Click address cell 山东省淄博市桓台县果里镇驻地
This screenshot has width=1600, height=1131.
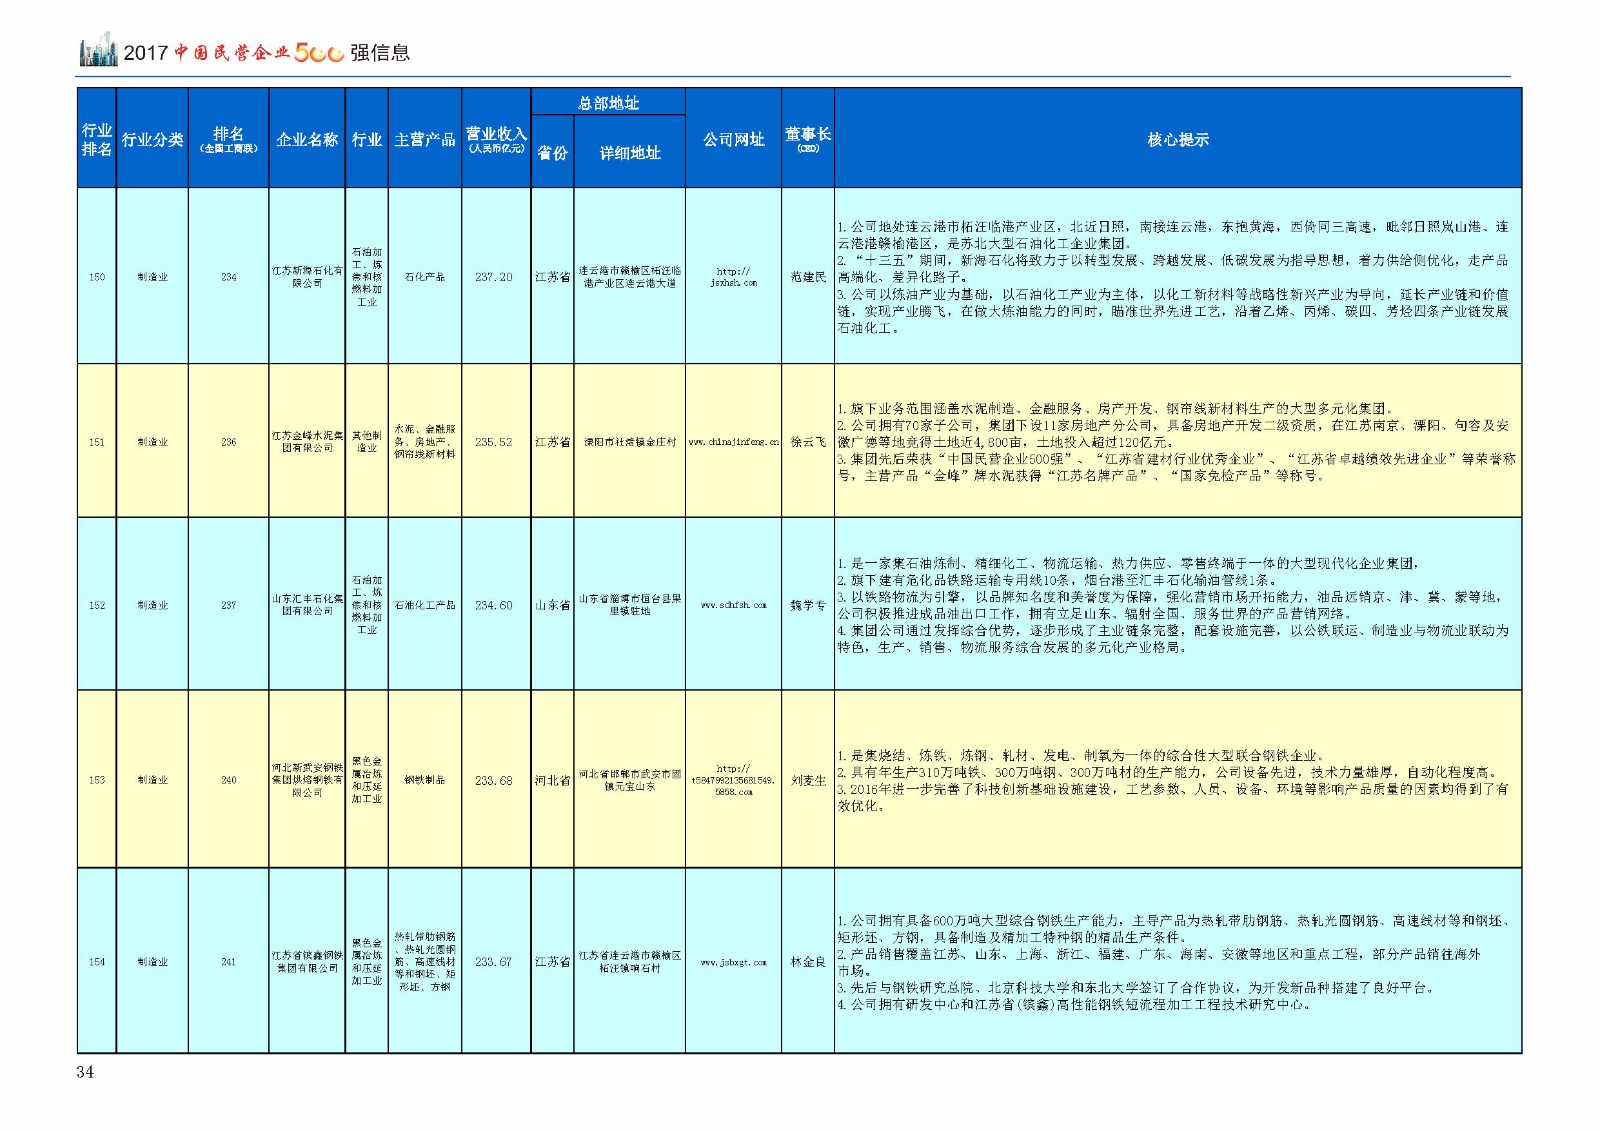(x=630, y=605)
